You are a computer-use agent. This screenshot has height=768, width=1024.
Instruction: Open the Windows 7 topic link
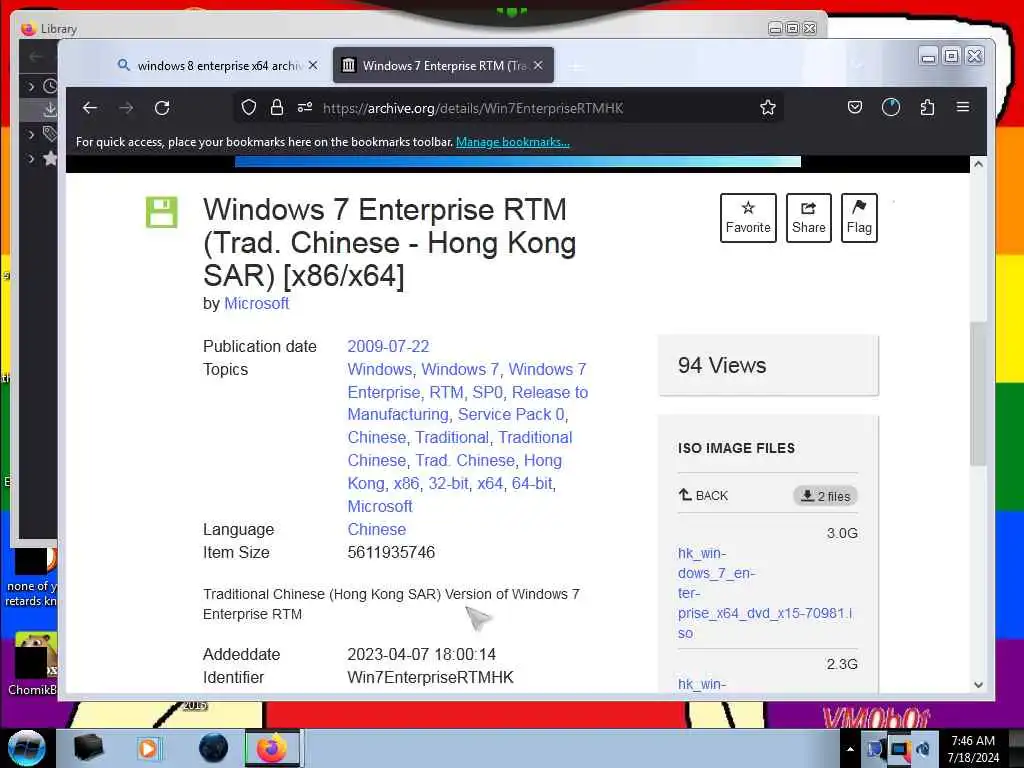(460, 369)
